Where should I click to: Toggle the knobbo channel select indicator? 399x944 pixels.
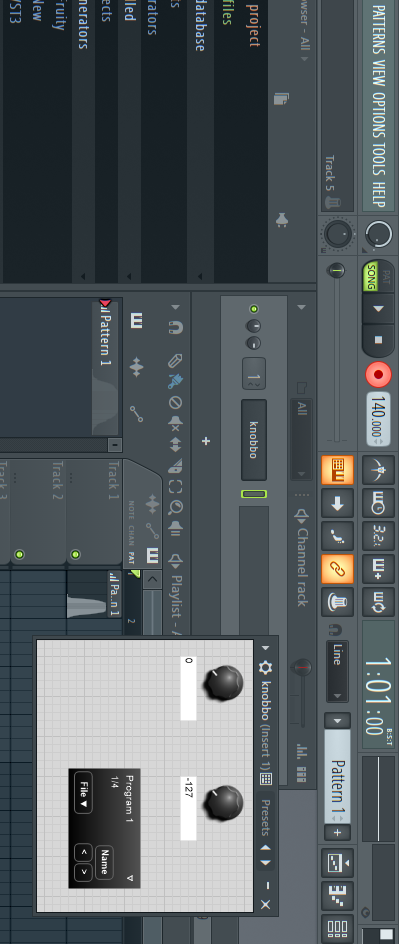[254, 494]
